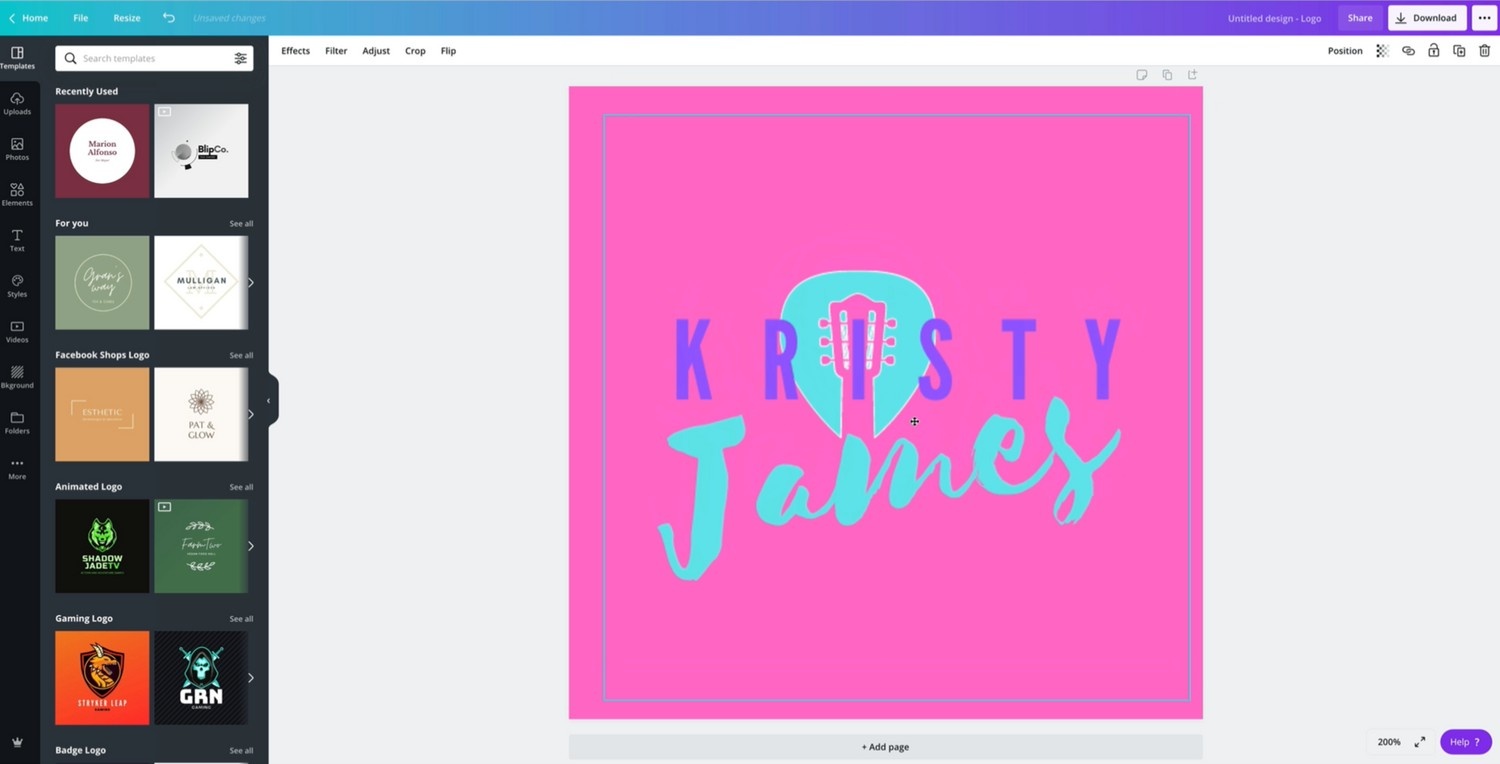Image resolution: width=1500 pixels, height=764 pixels.
Task: Select the BlipCo. template
Action: coord(201,151)
